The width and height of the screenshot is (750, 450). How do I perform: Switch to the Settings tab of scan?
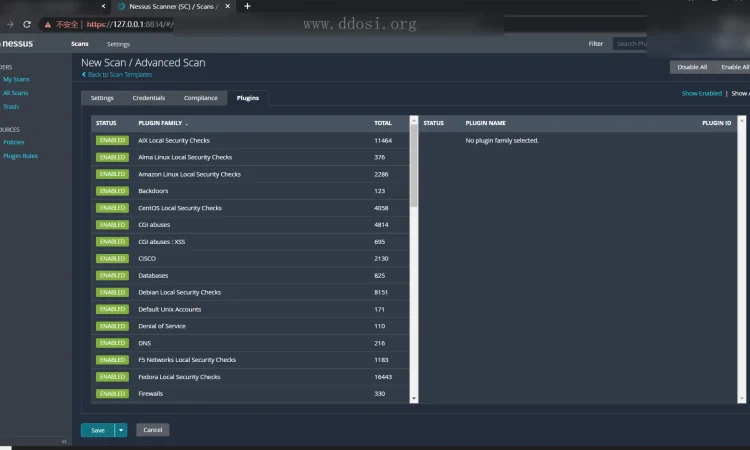pyautogui.click(x=102, y=98)
